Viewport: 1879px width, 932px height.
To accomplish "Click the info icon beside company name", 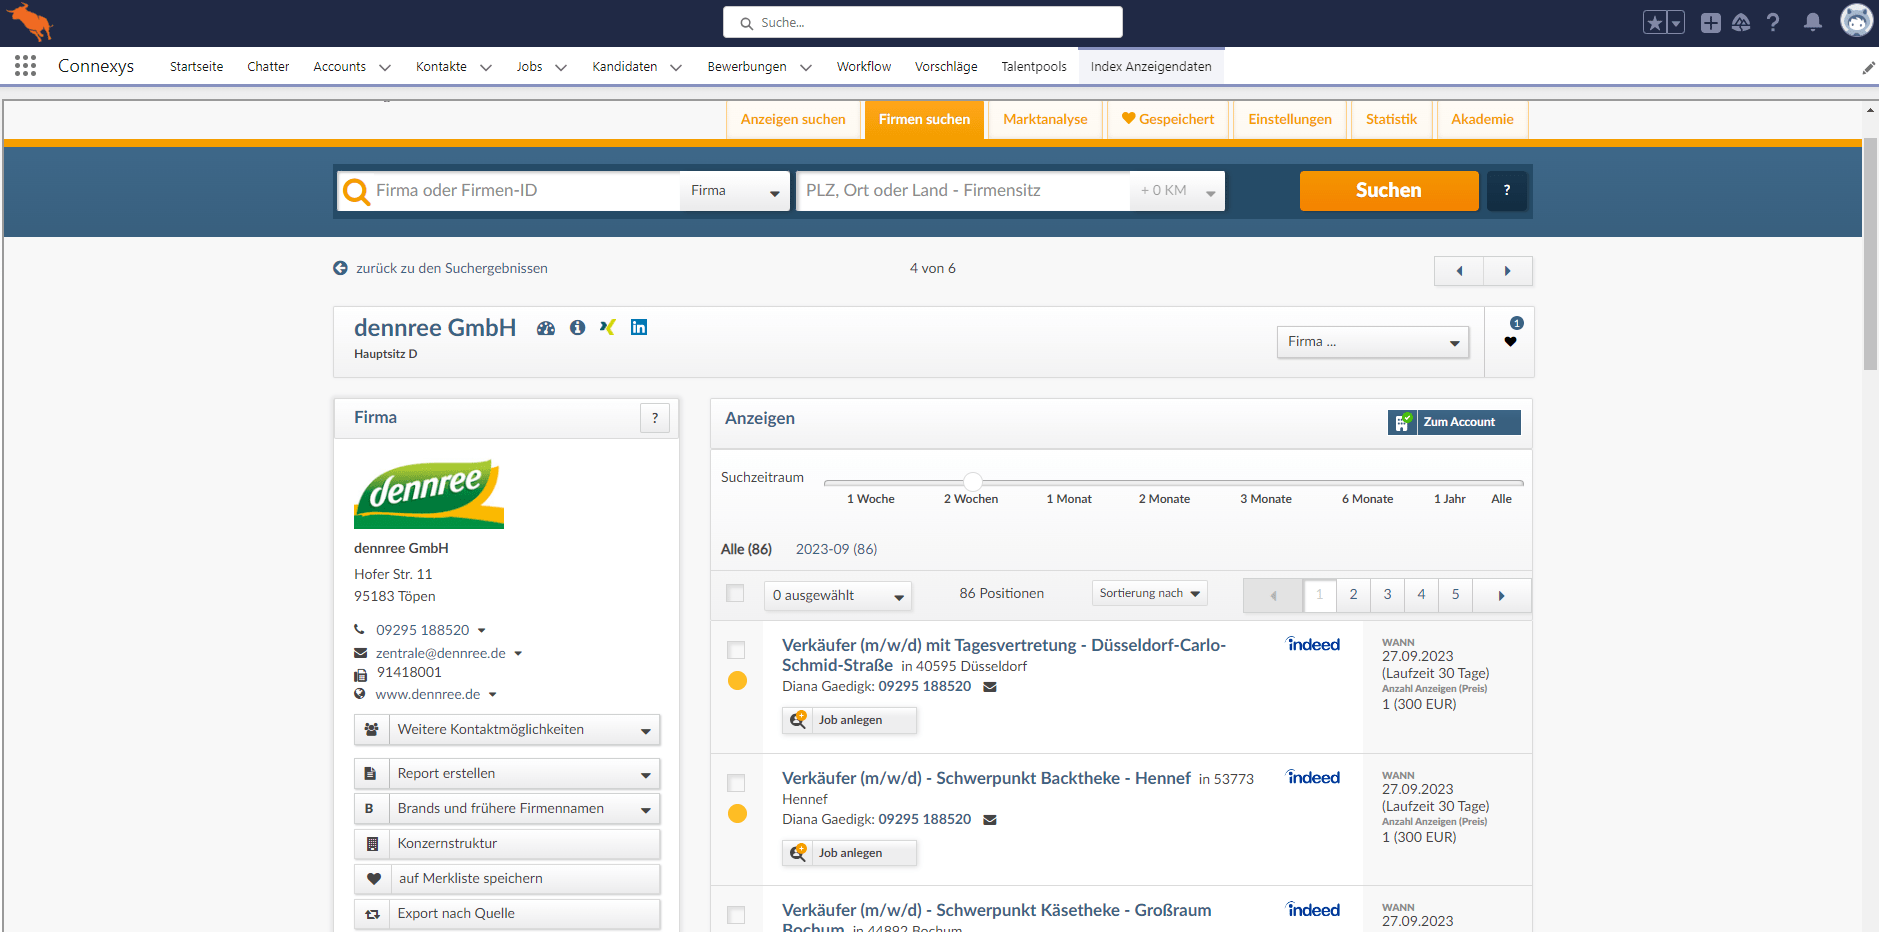I will click(577, 327).
